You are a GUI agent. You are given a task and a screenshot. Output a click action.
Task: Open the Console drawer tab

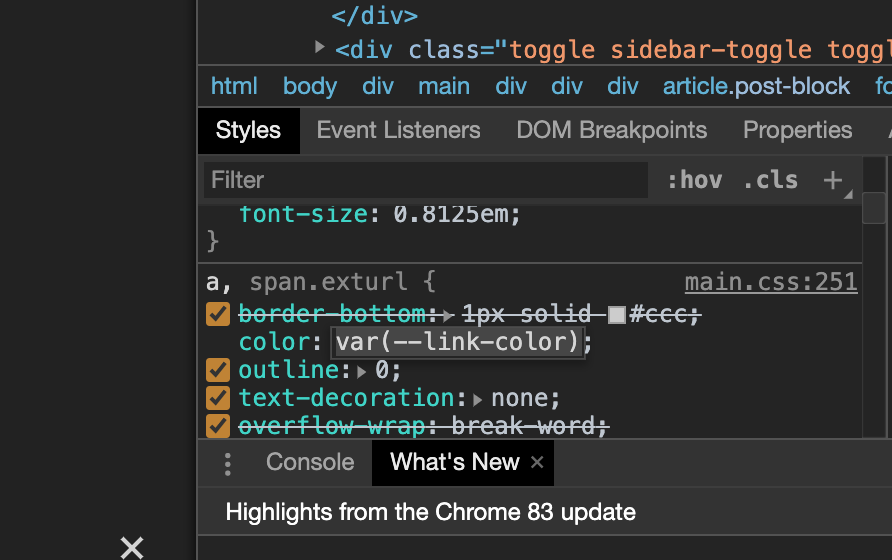click(310, 462)
